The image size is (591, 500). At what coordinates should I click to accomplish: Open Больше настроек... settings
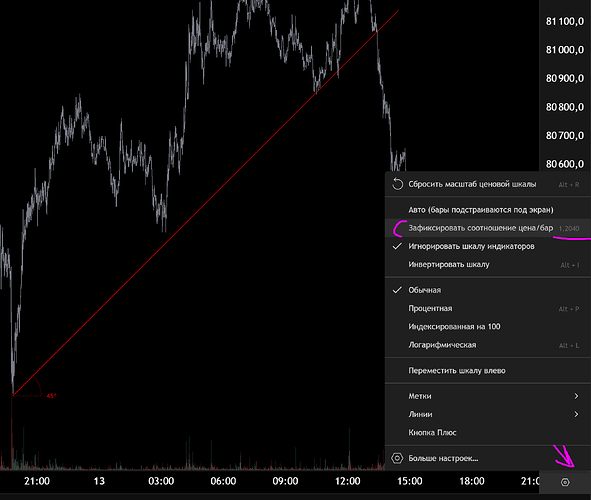click(488, 458)
